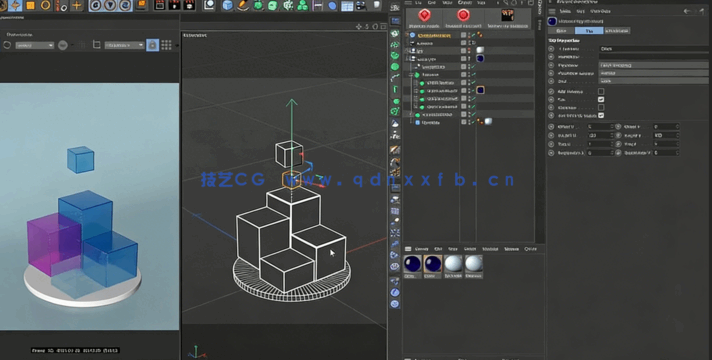This screenshot has height=360, width=712.
Task: Add a primitive with the blue Cube icon
Action: [x=227, y=5]
